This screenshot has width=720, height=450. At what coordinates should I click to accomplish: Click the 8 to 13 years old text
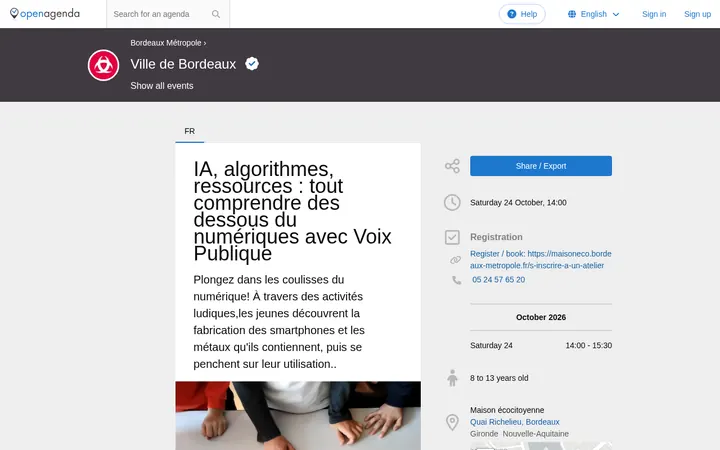click(499, 378)
